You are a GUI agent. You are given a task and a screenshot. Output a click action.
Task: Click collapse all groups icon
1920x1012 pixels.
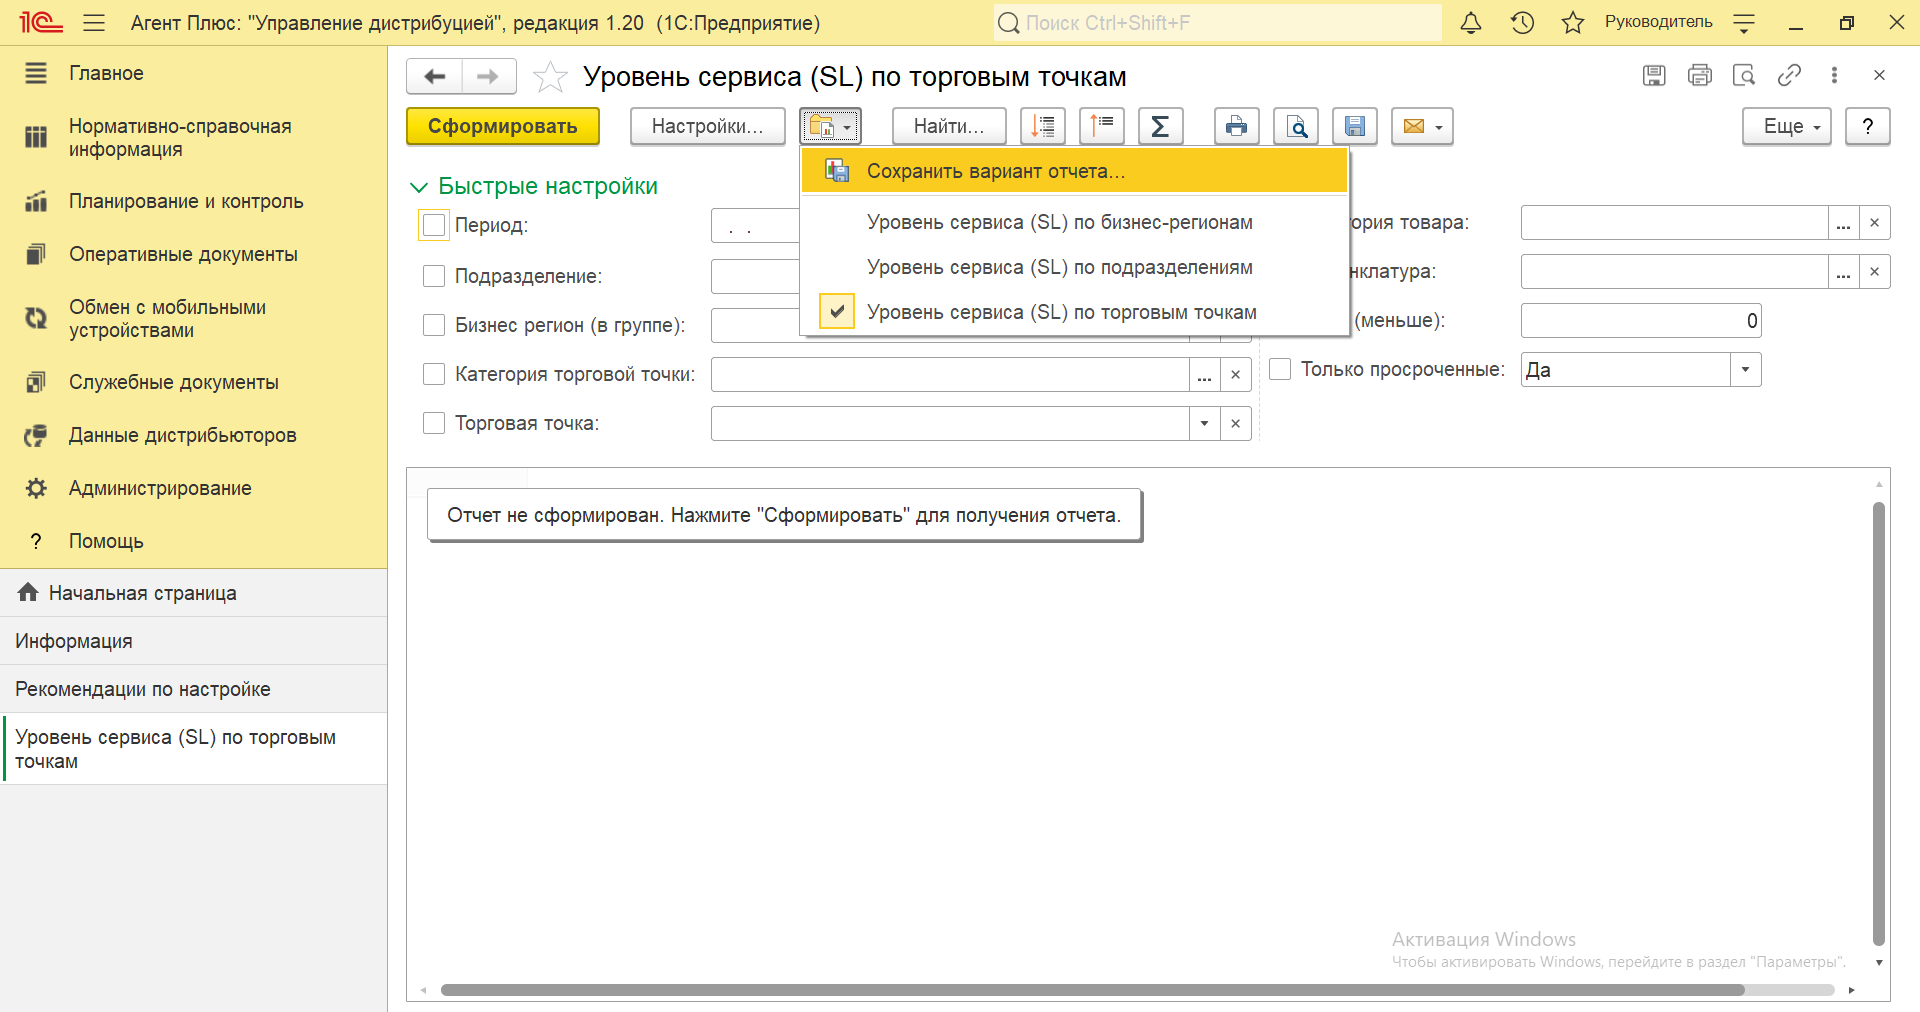click(x=1102, y=127)
